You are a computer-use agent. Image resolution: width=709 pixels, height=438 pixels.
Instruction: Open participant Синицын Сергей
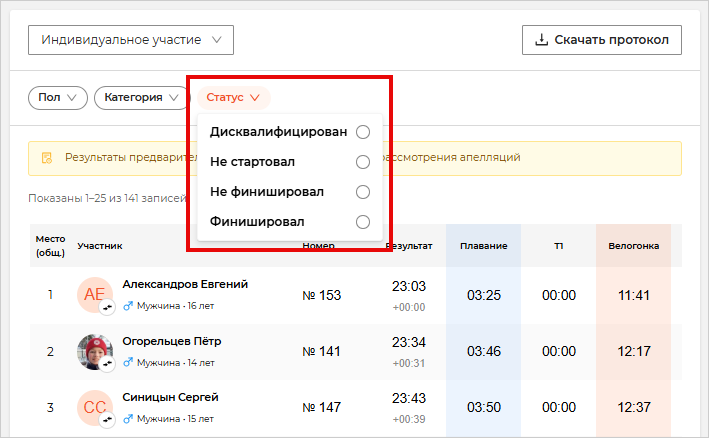[170, 397]
